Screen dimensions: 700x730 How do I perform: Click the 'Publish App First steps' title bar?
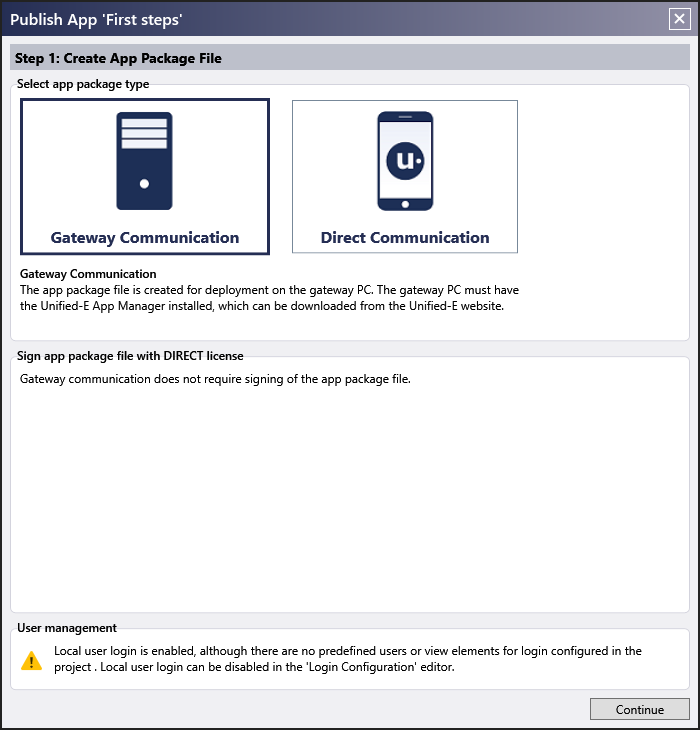tap(300, 18)
